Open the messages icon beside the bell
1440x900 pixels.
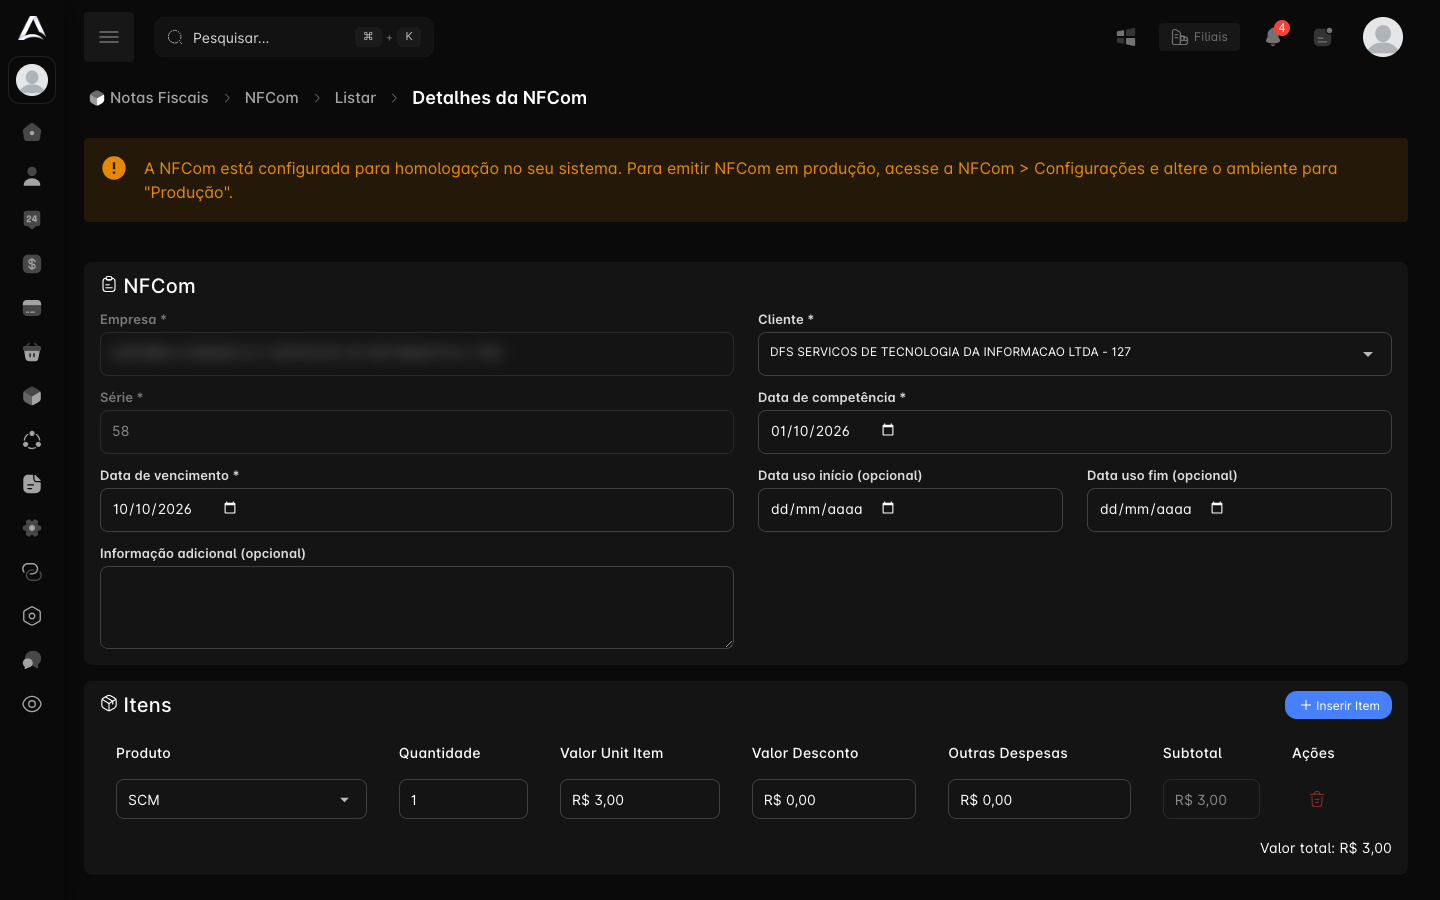coord(1323,37)
